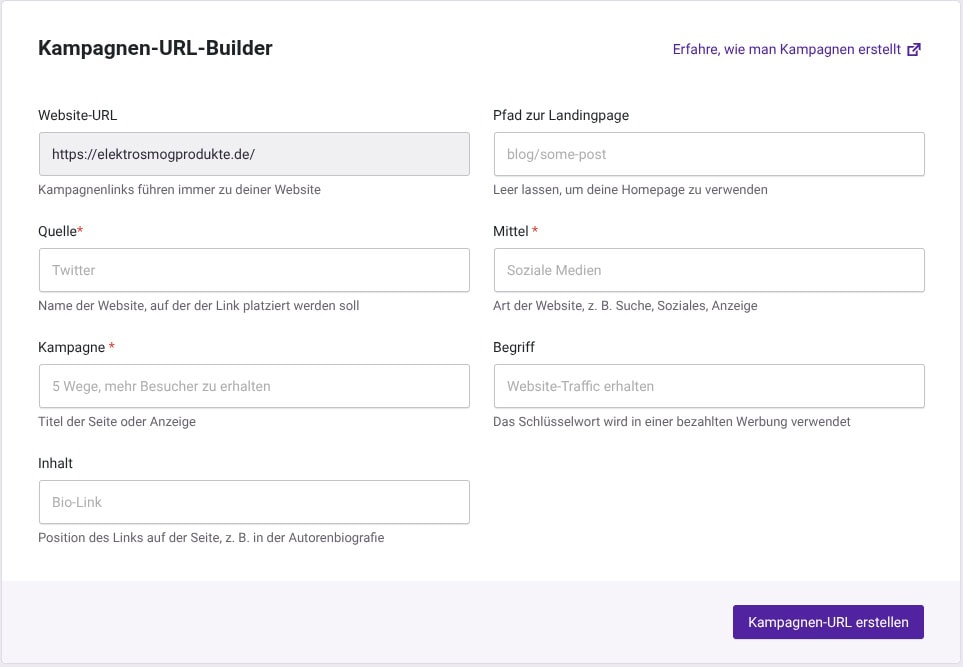Click the 'Website-URL' field label

(77, 115)
